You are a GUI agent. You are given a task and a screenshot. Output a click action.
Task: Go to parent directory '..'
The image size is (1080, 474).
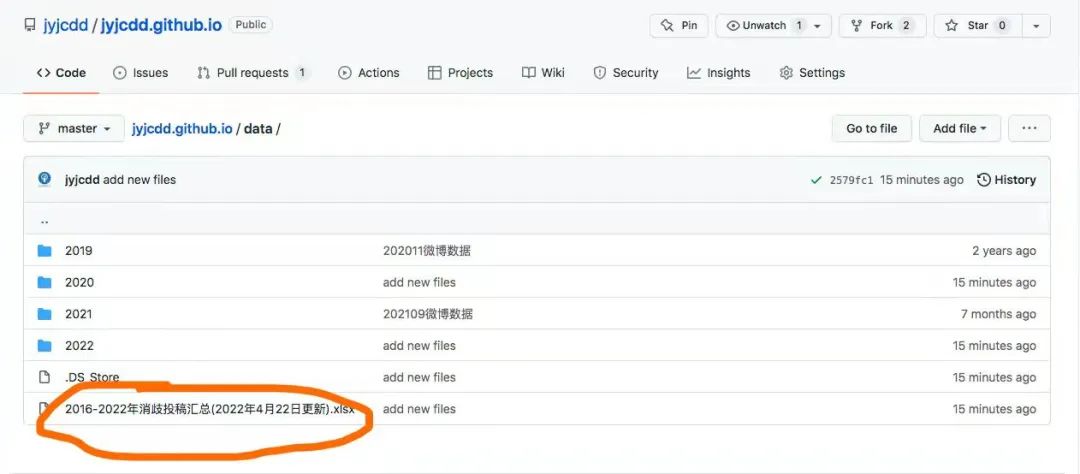pos(44,220)
